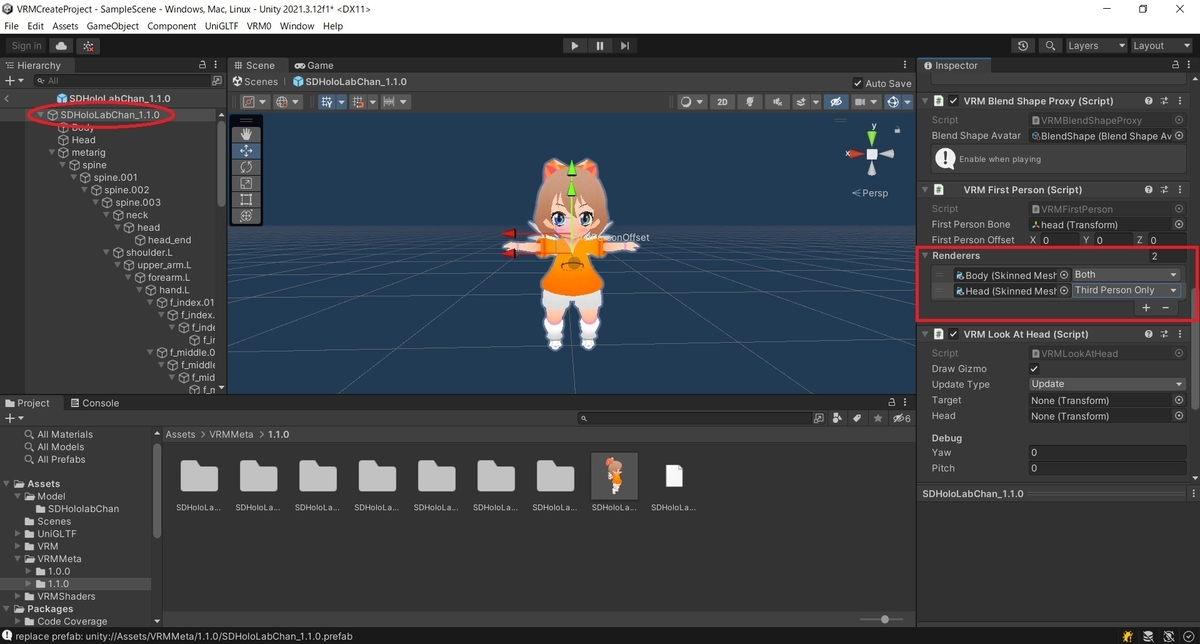Open the shading draw mode dropdown

[690, 102]
